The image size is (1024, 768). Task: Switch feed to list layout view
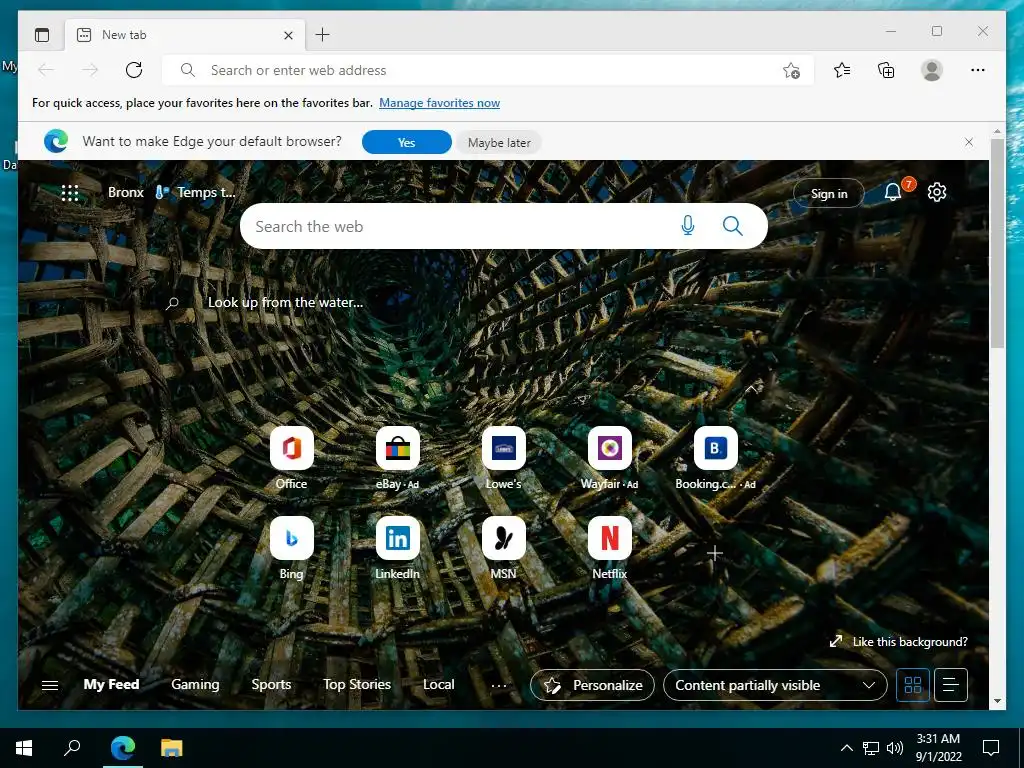pyautogui.click(x=951, y=685)
